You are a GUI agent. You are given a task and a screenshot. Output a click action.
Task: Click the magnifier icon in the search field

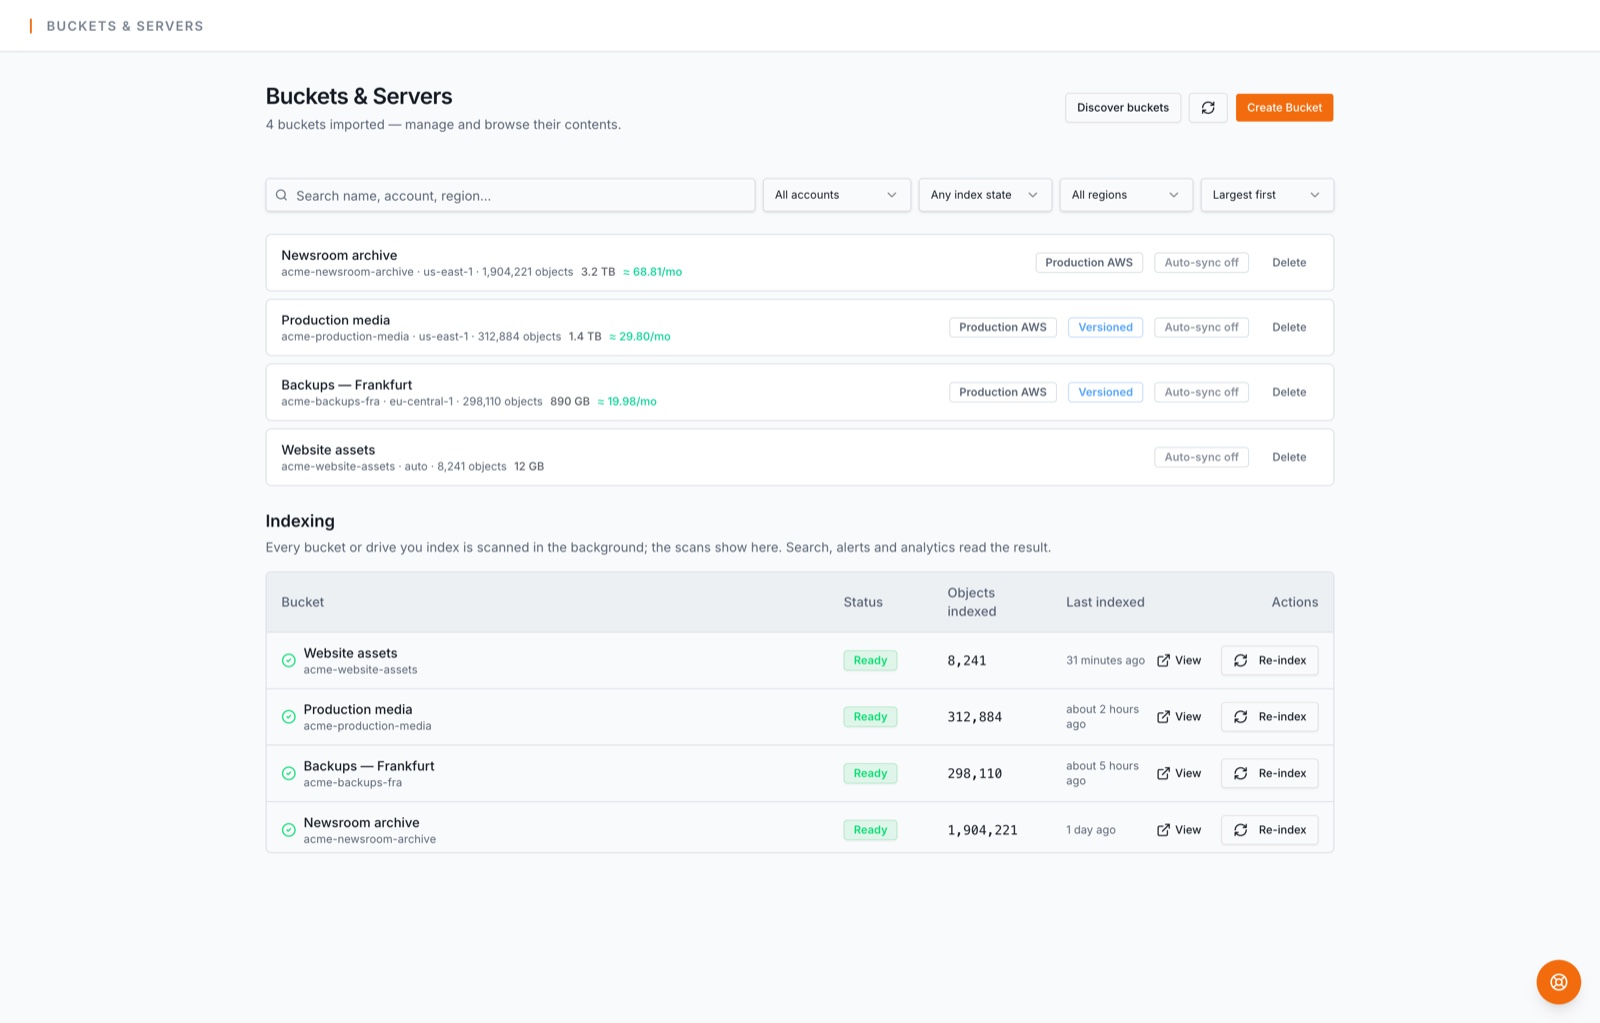point(282,195)
